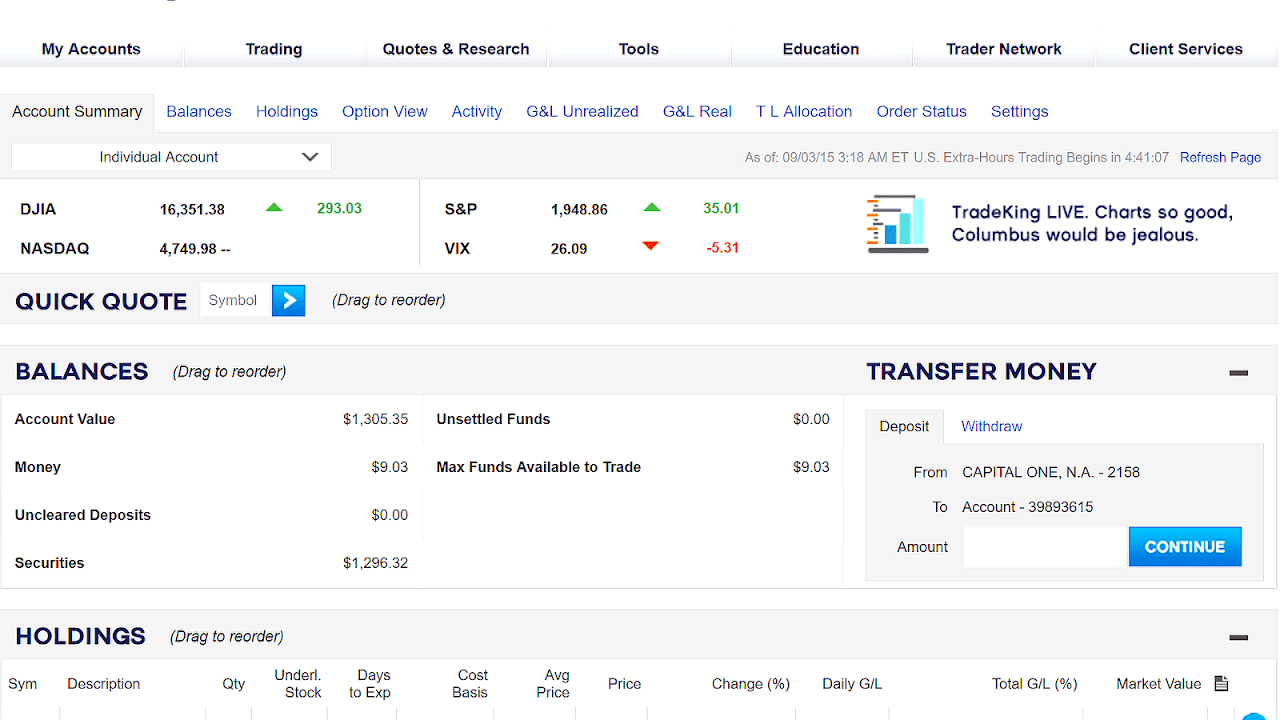The width and height of the screenshot is (1280, 720).
Task: Click the minus icon on Transfer Money panel
Action: pyautogui.click(x=1238, y=372)
